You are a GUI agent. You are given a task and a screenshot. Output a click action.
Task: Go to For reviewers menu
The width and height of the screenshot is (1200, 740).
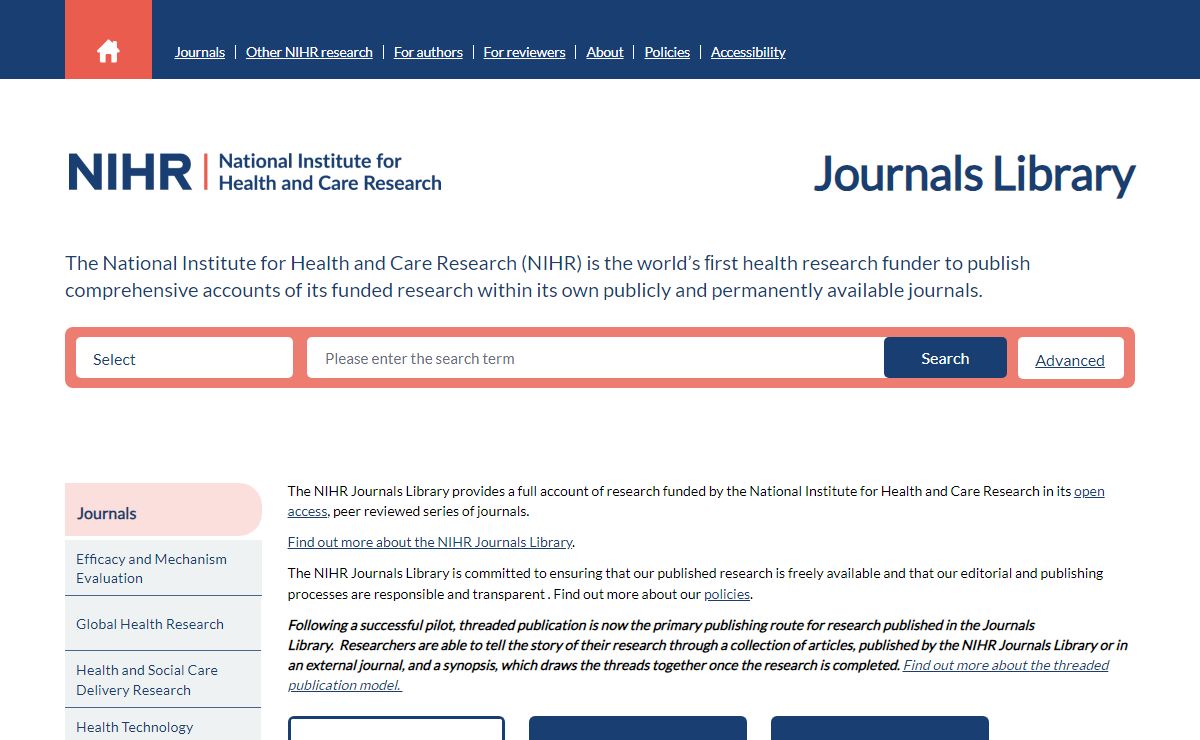click(x=524, y=52)
